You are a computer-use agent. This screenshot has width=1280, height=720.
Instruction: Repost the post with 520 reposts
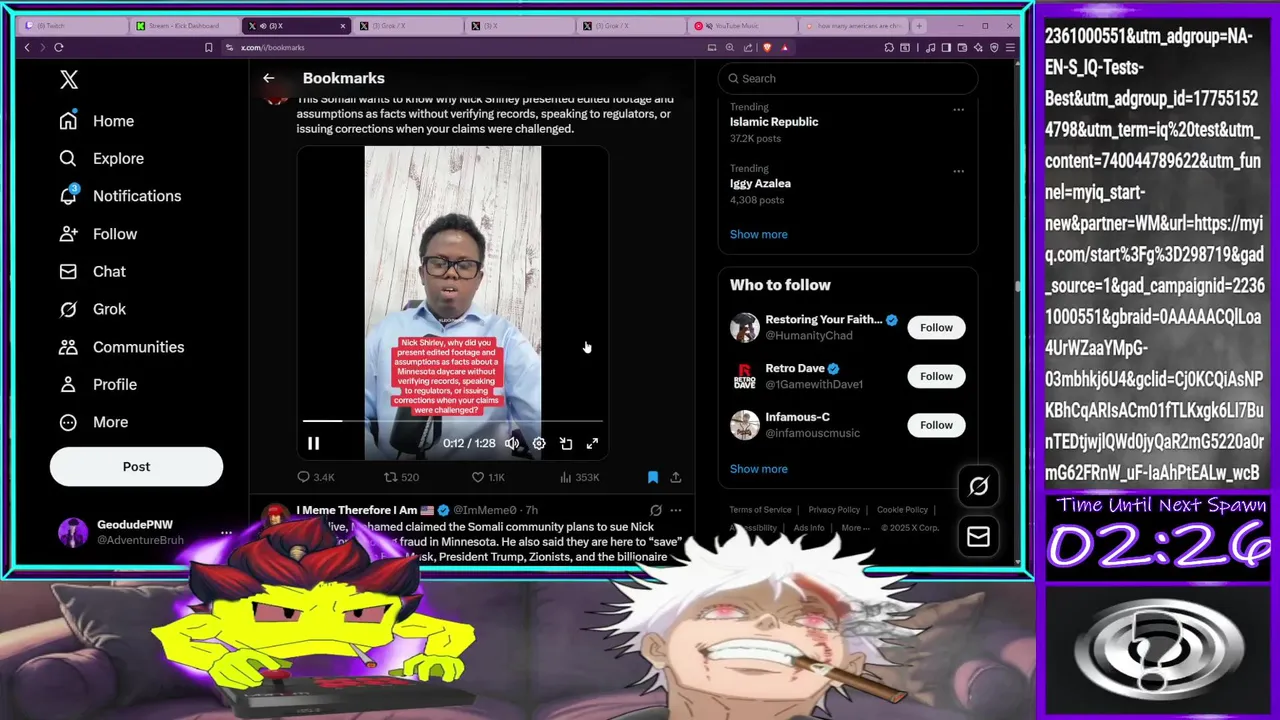point(402,477)
